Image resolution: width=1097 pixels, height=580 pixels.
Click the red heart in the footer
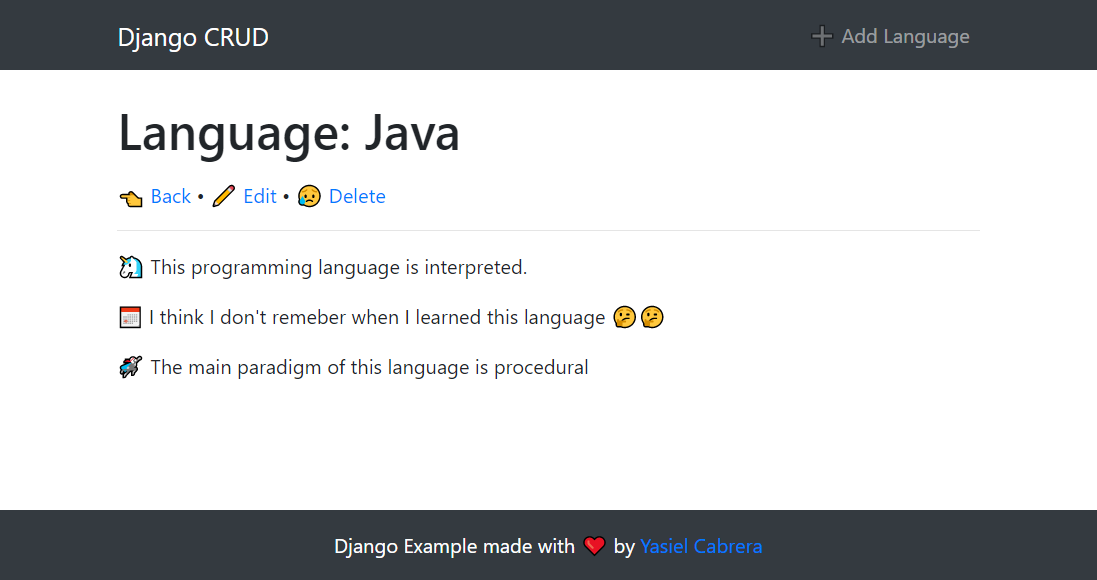594,546
